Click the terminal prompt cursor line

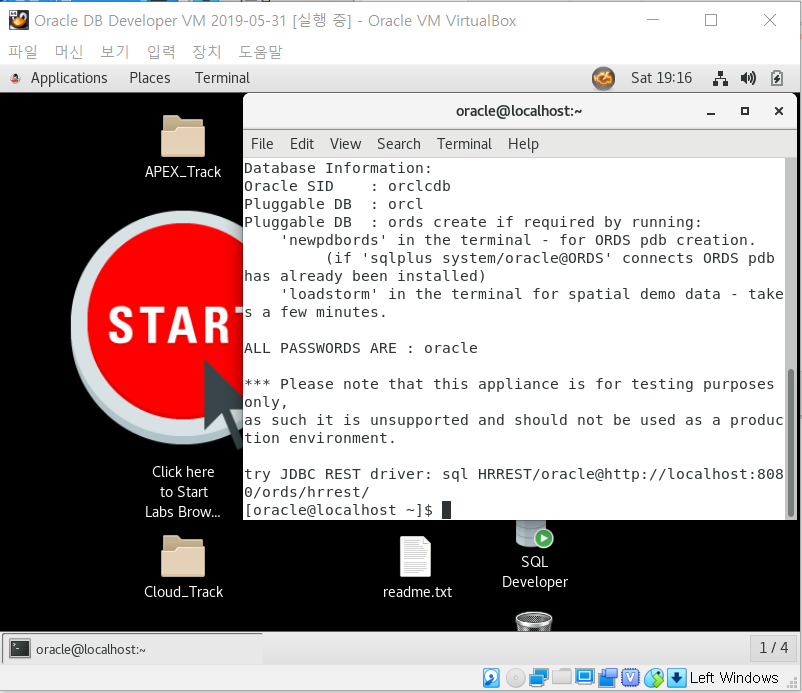pos(348,510)
